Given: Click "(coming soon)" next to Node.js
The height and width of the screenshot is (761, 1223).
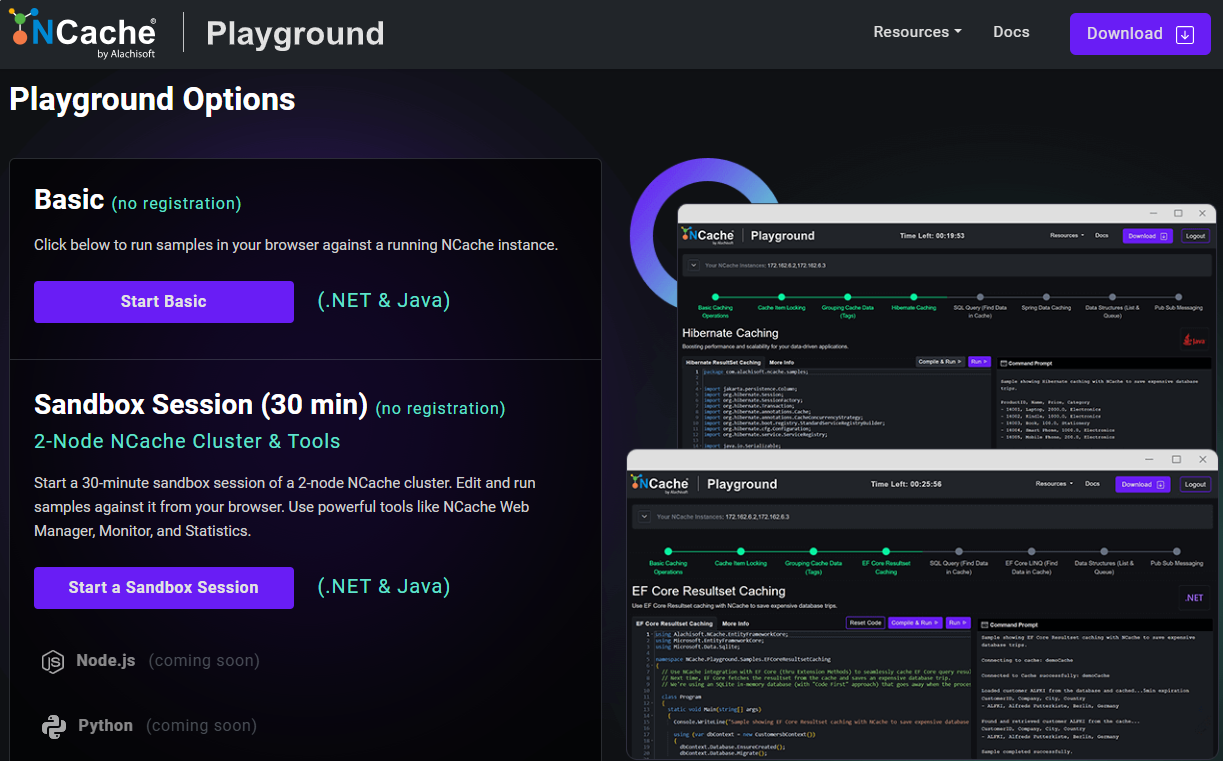Looking at the screenshot, I should tap(204, 661).
